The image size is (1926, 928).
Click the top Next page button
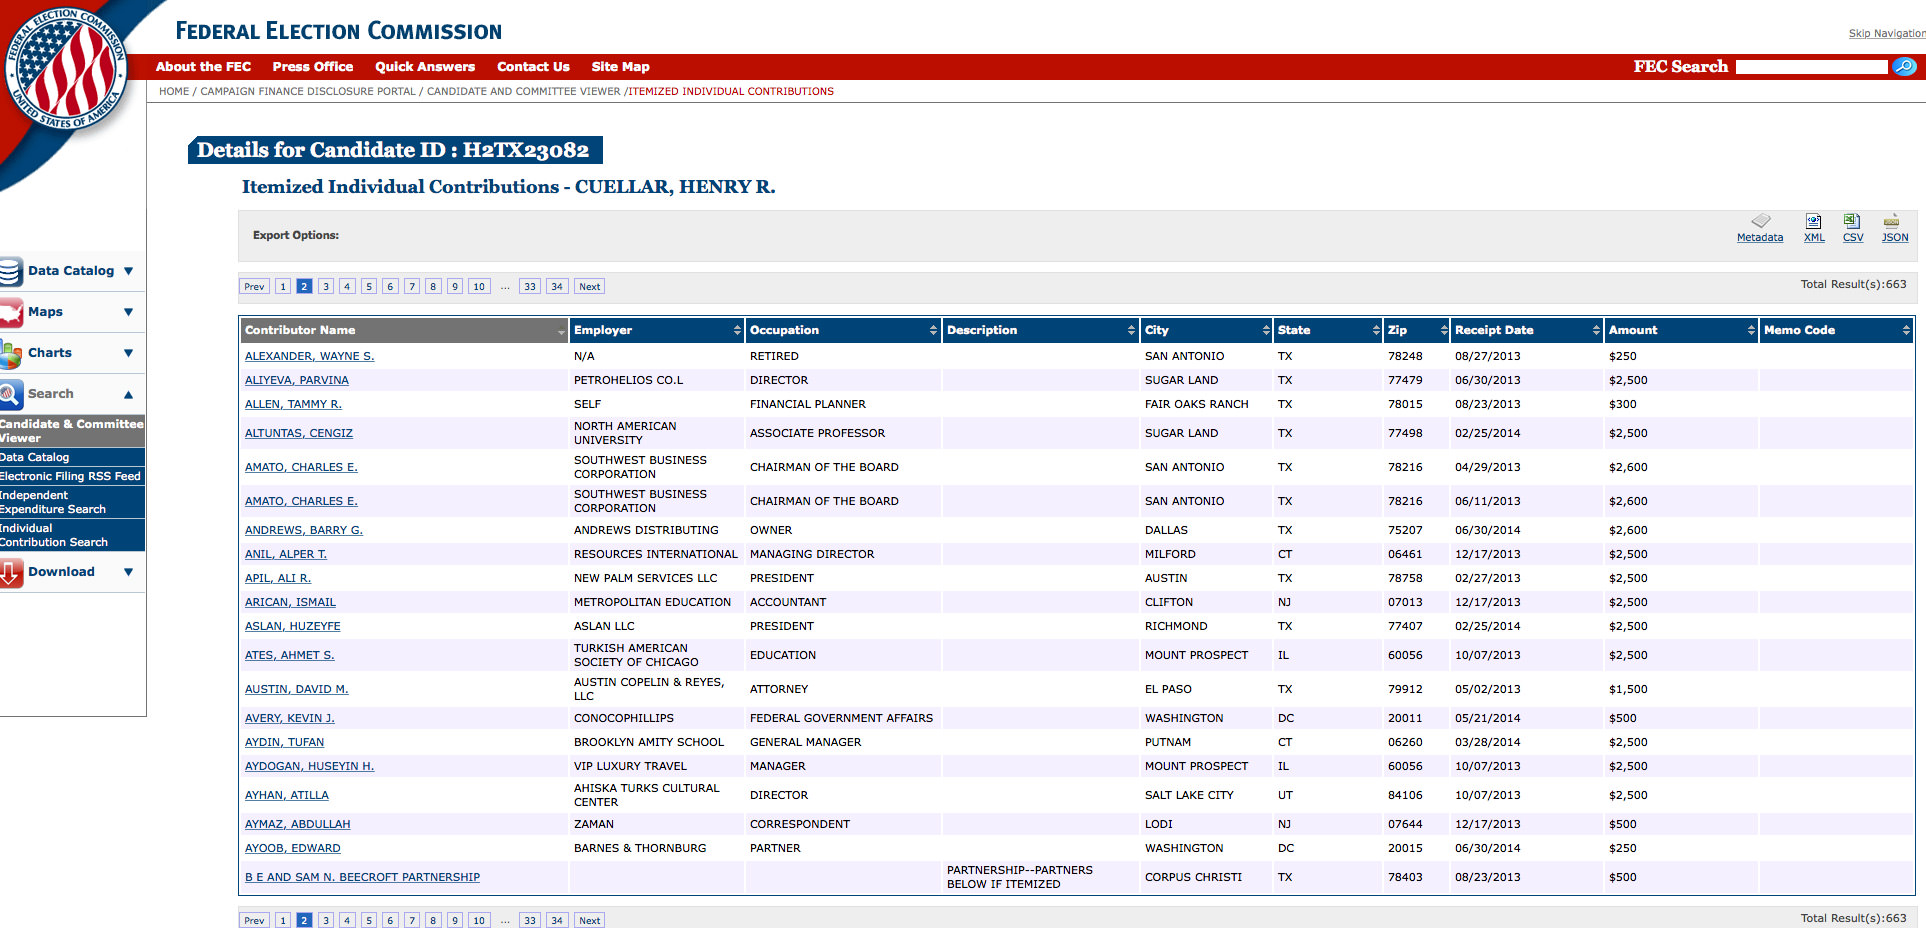pyautogui.click(x=589, y=287)
